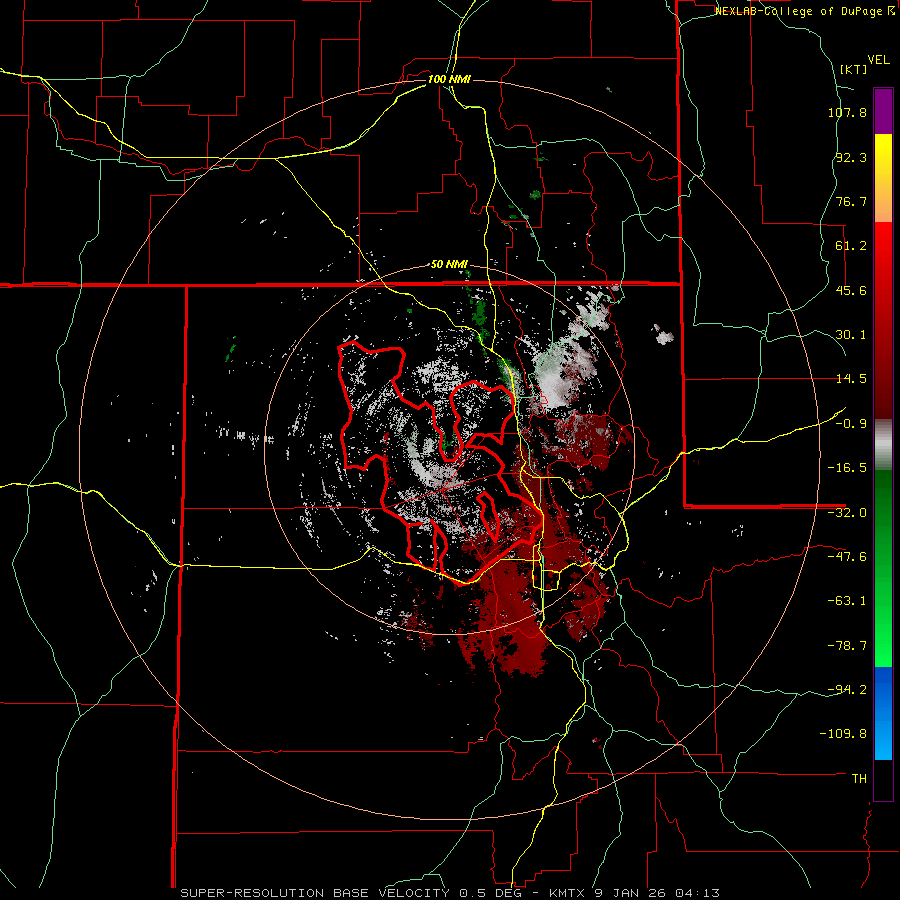Select the -16.5 legend value

click(847, 468)
